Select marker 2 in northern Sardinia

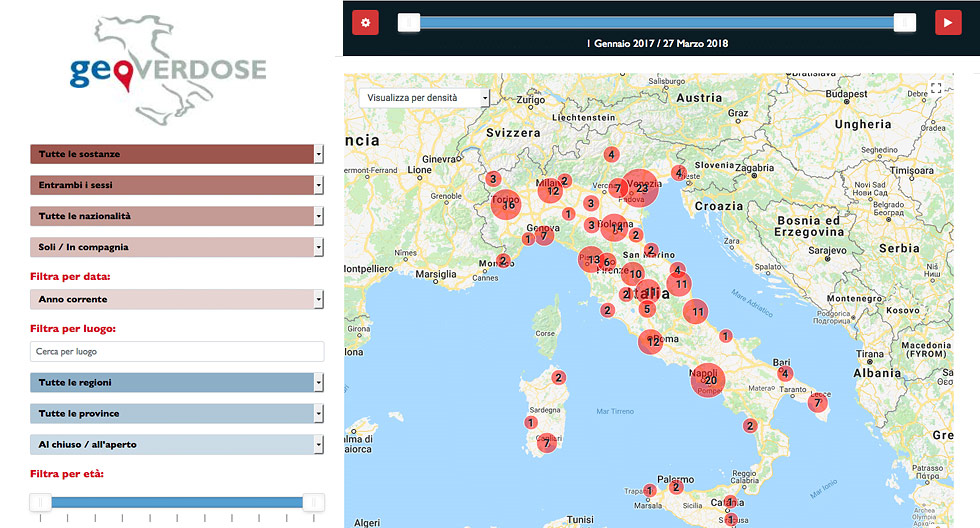[x=559, y=377]
